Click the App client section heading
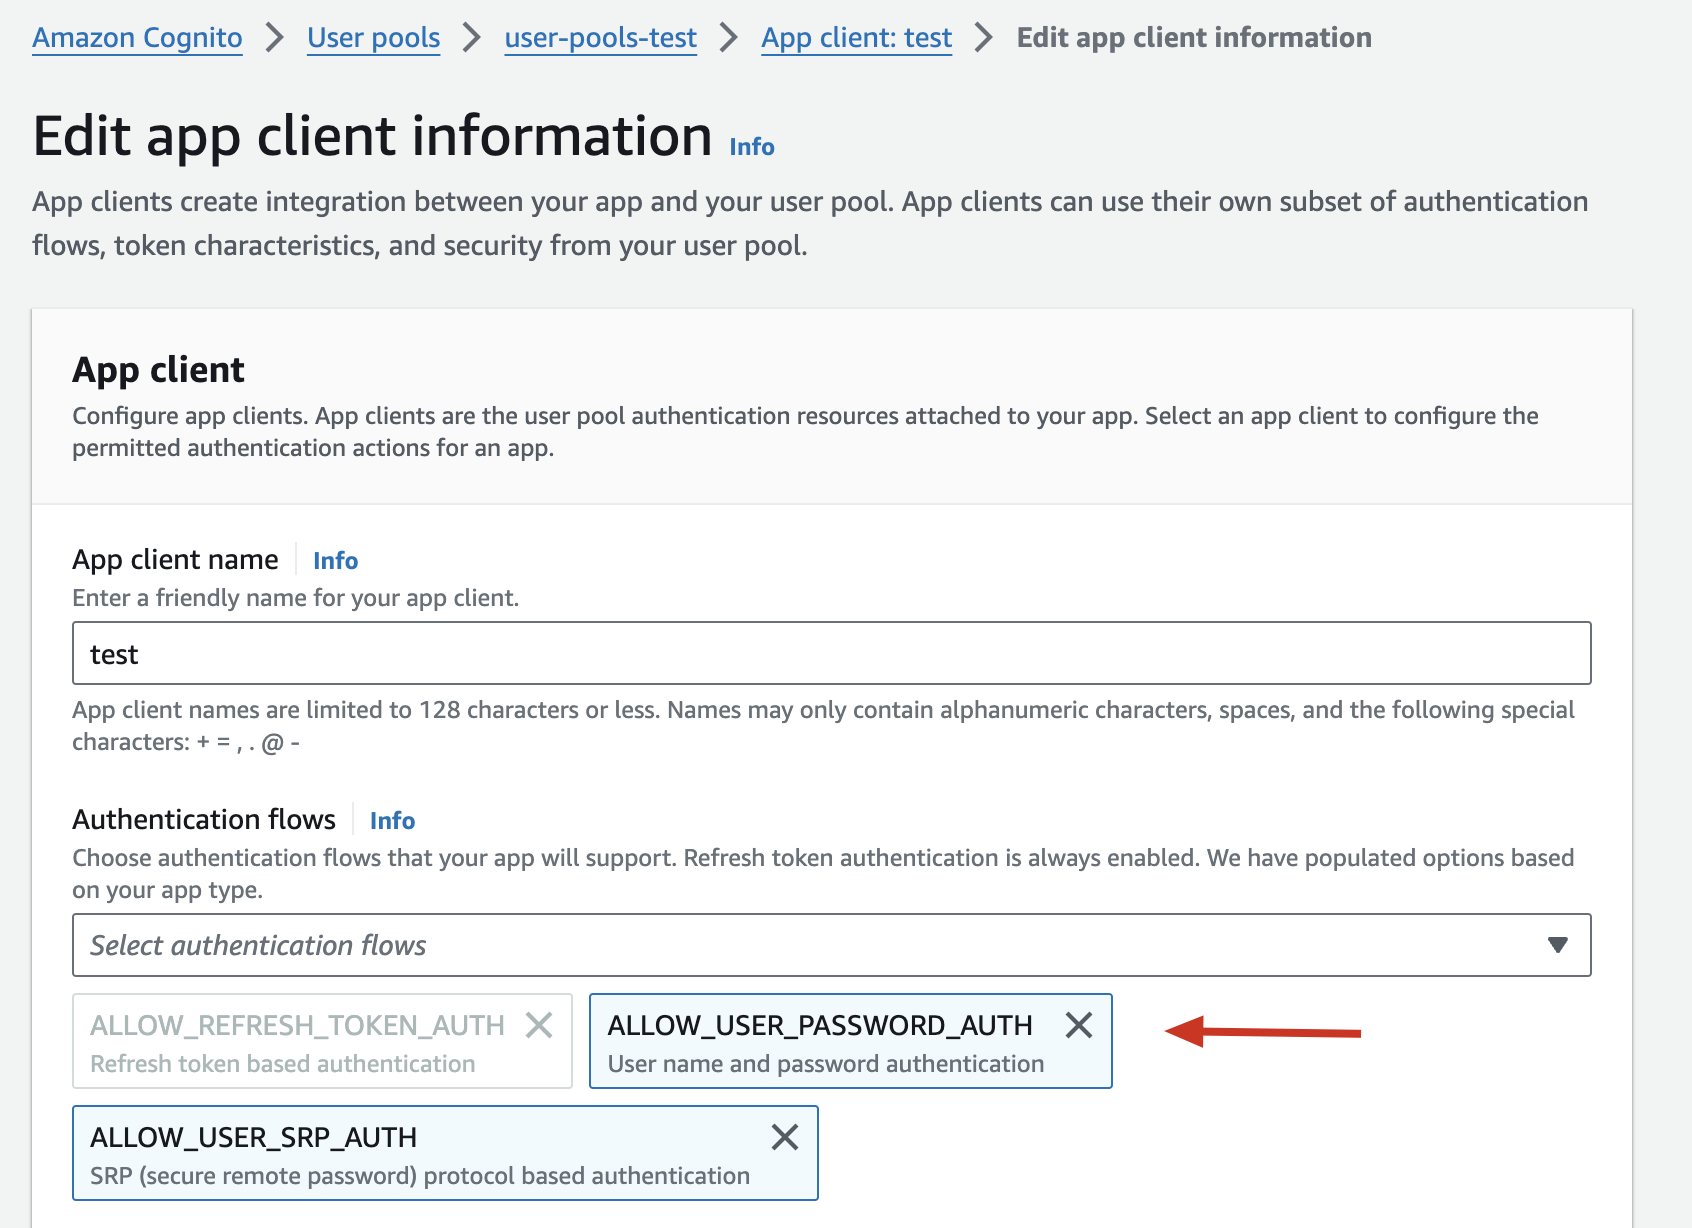This screenshot has width=1692, height=1228. (158, 370)
